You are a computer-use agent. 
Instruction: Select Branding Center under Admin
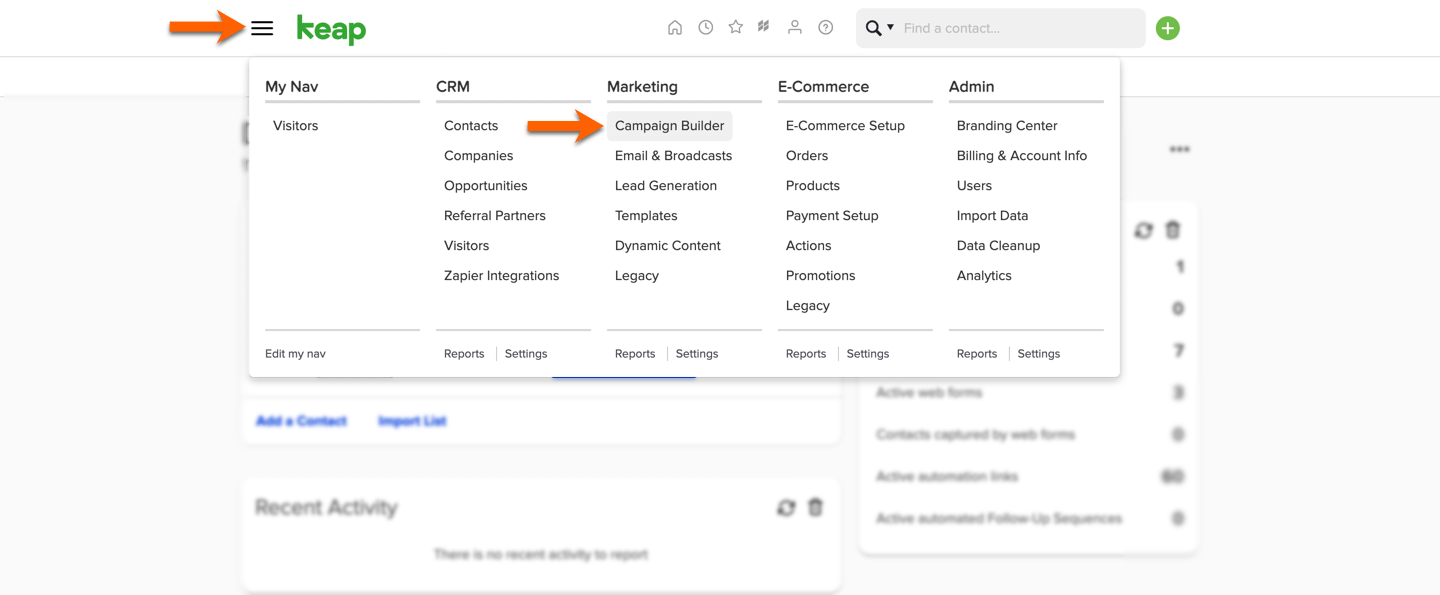[1006, 126]
